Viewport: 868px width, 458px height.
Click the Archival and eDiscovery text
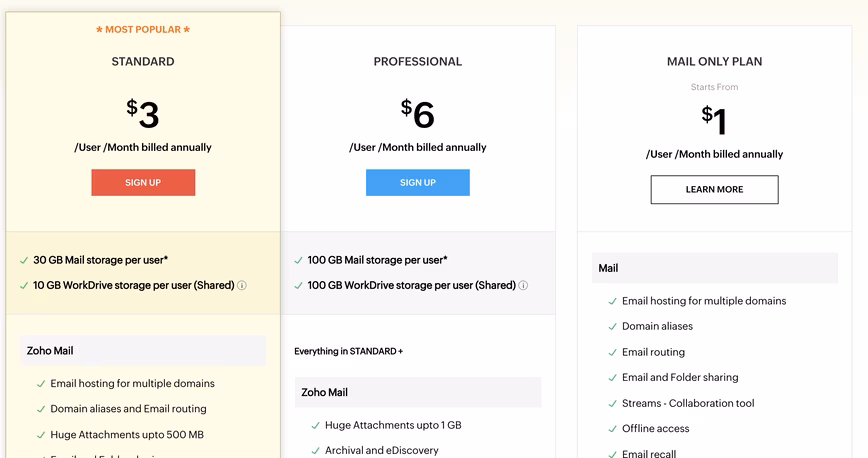[381, 450]
